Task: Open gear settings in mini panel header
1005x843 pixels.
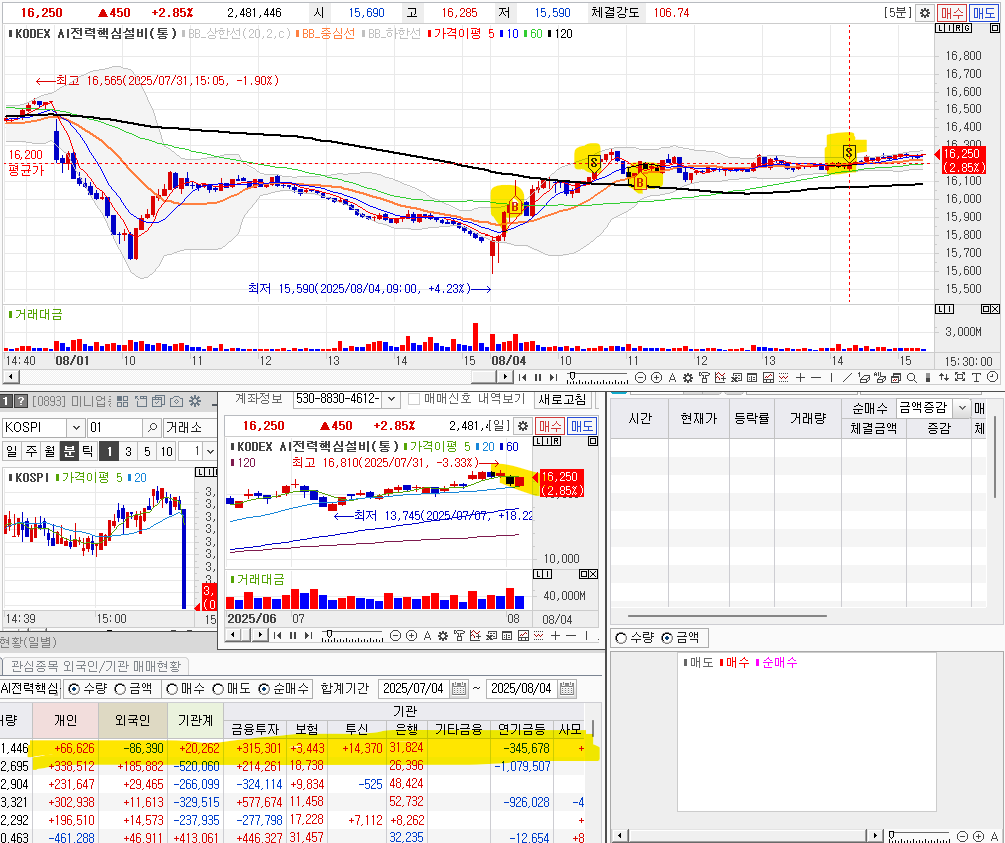Action: [x=195, y=401]
